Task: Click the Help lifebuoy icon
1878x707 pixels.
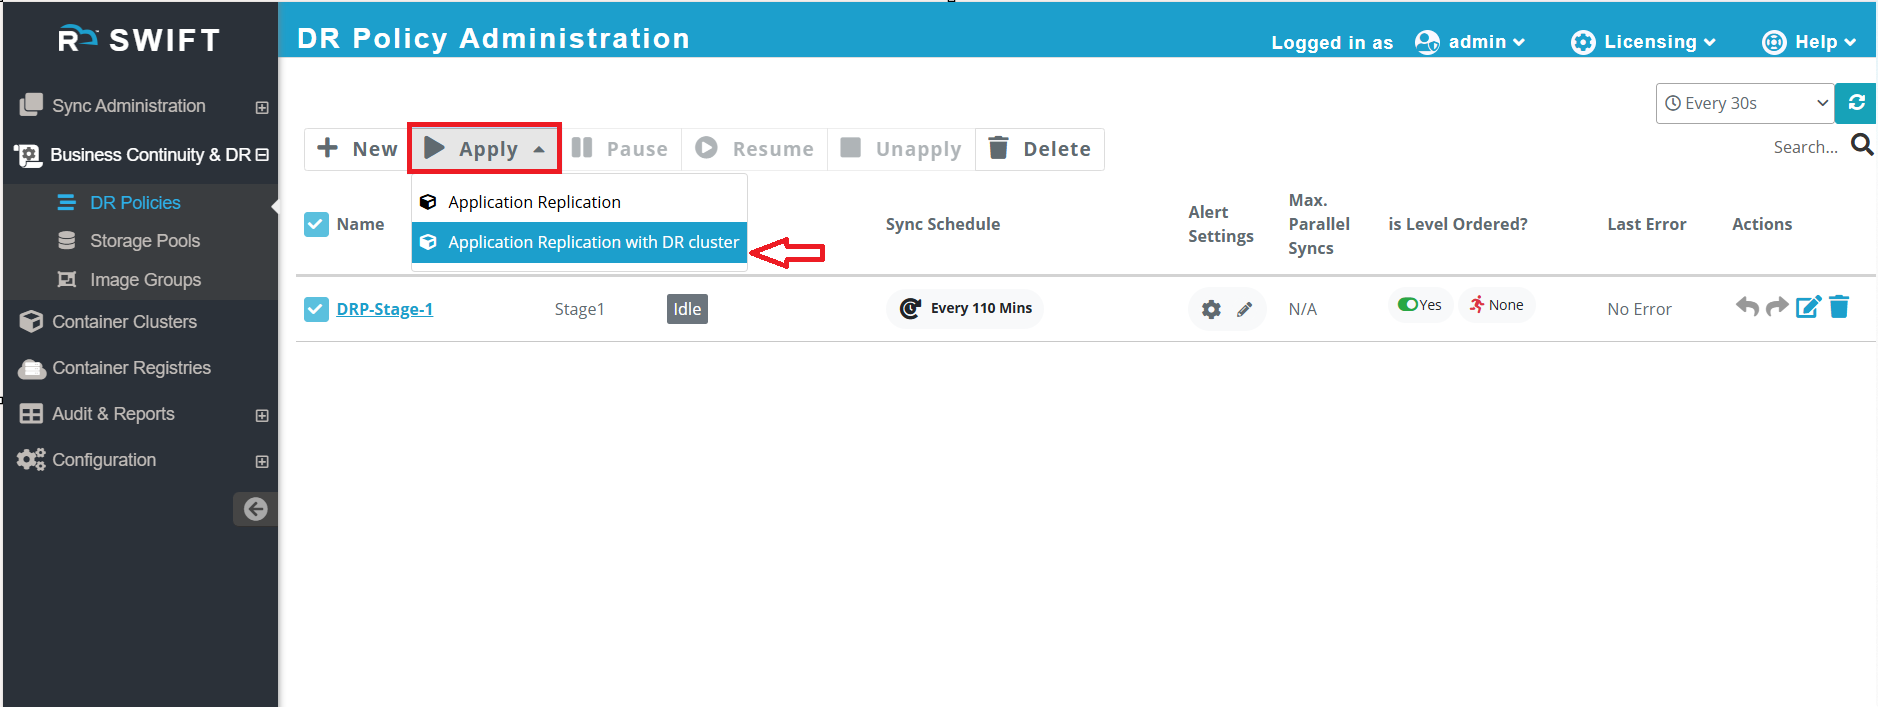Action: click(x=1774, y=42)
